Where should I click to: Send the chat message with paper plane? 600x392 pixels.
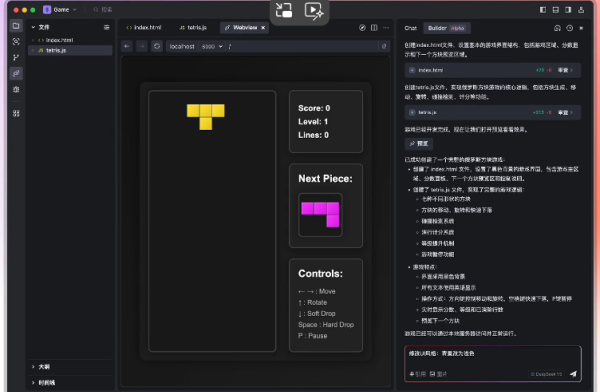click(573, 374)
